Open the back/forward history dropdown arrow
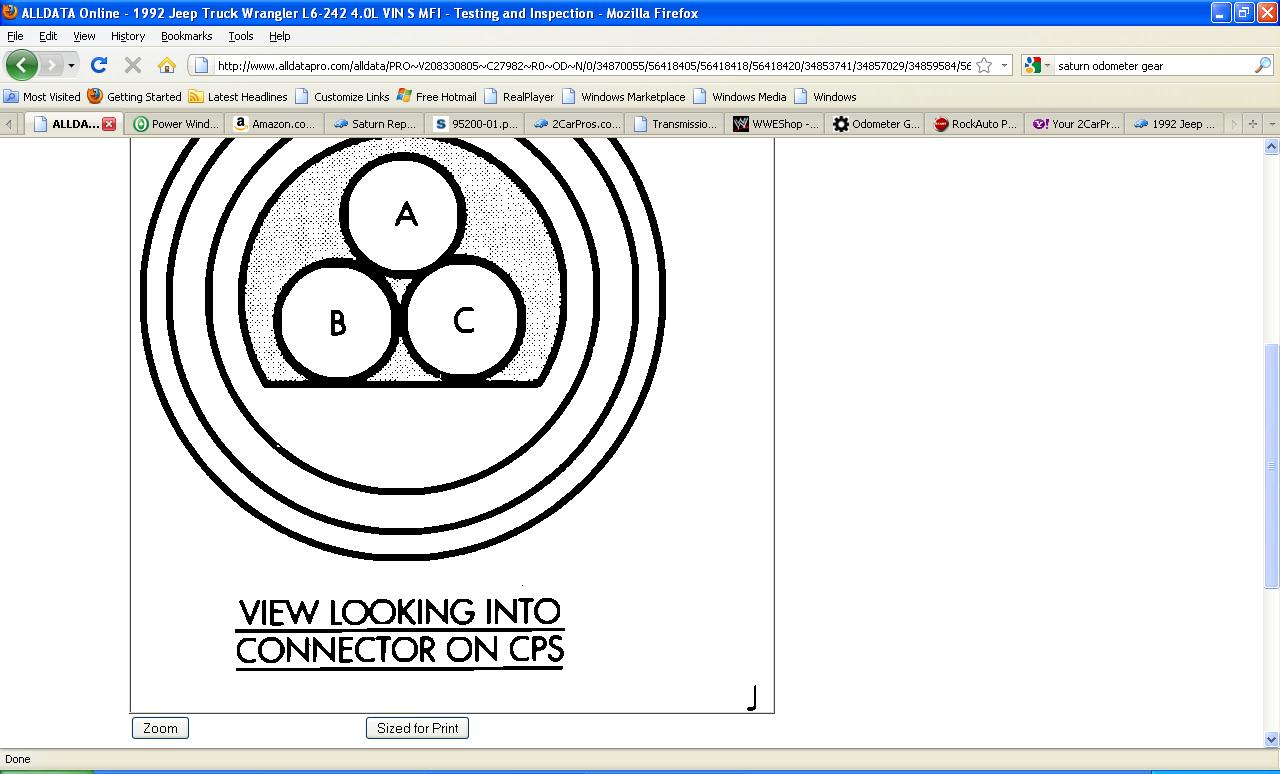Screen dimensions: 1280x774 tap(71, 66)
